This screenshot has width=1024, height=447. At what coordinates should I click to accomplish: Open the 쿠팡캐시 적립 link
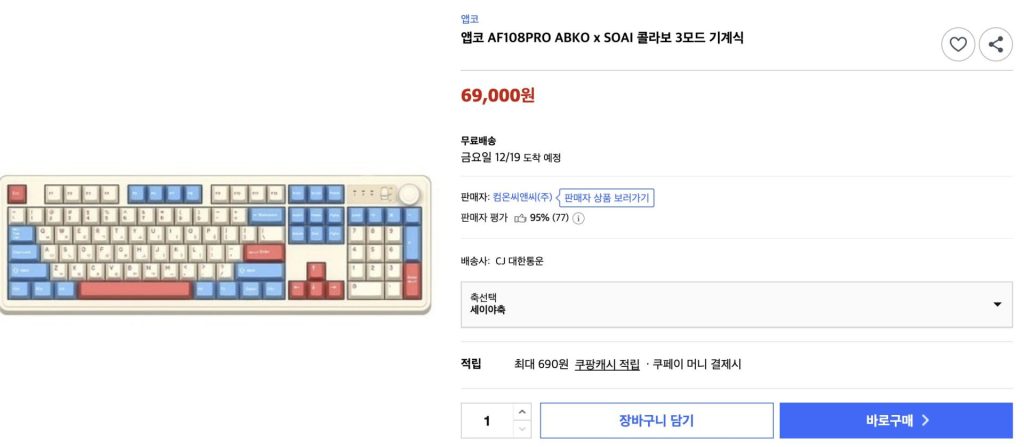click(607, 364)
